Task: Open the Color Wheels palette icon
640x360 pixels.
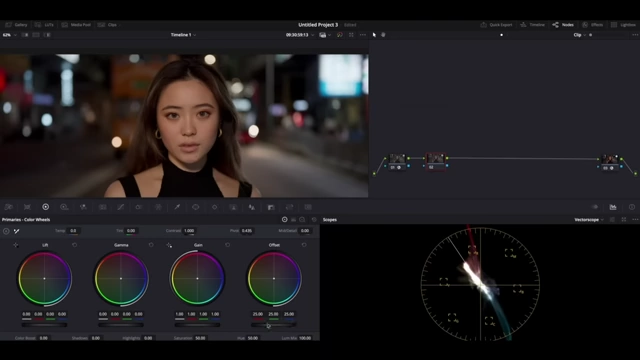Action: (x=46, y=207)
